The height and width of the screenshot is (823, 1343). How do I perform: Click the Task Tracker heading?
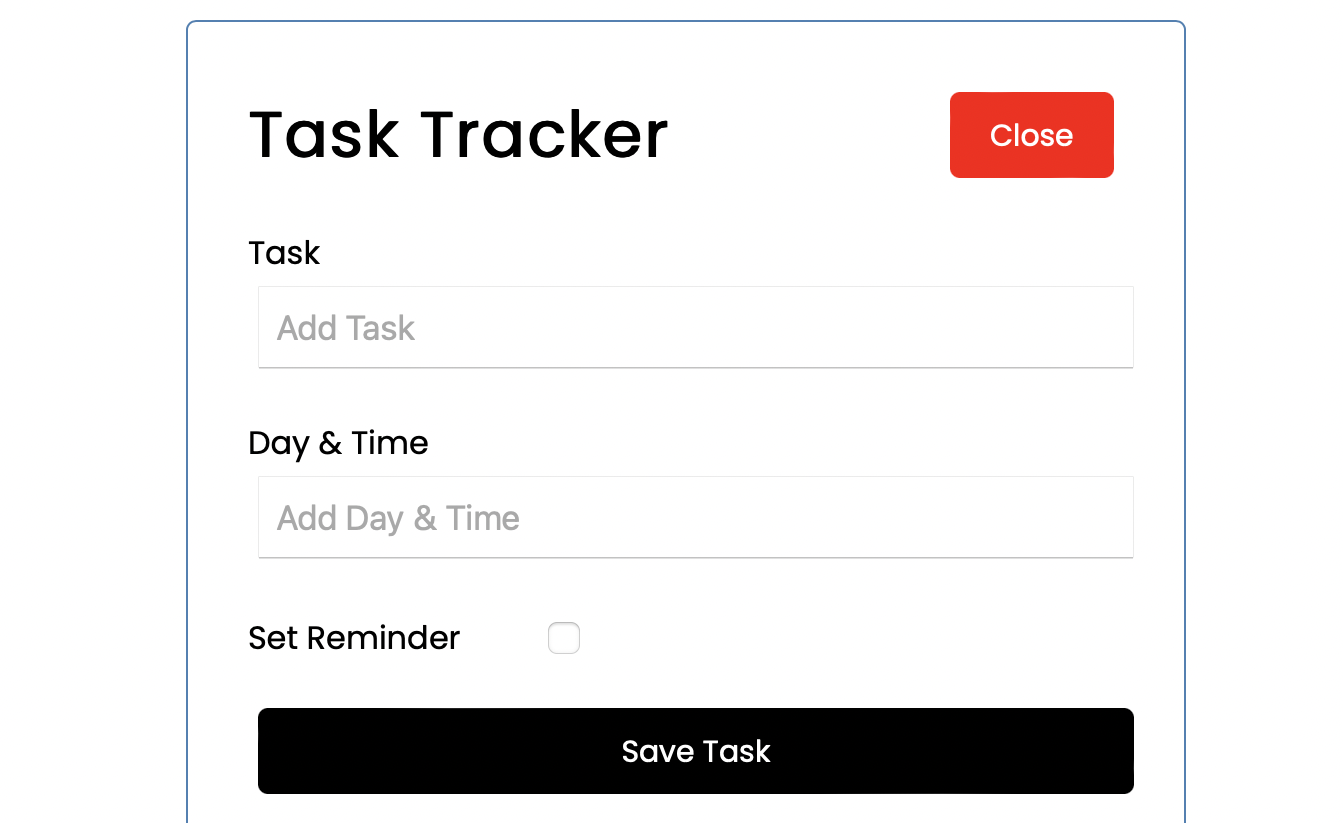458,135
